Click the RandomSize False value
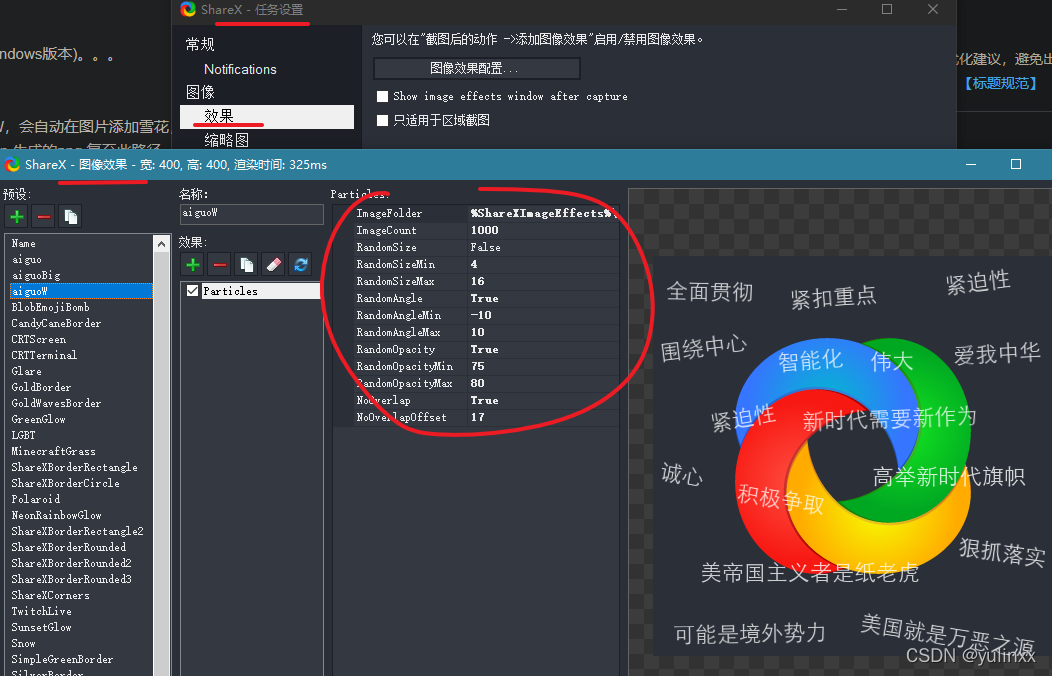Image resolution: width=1052 pixels, height=676 pixels. coord(543,247)
